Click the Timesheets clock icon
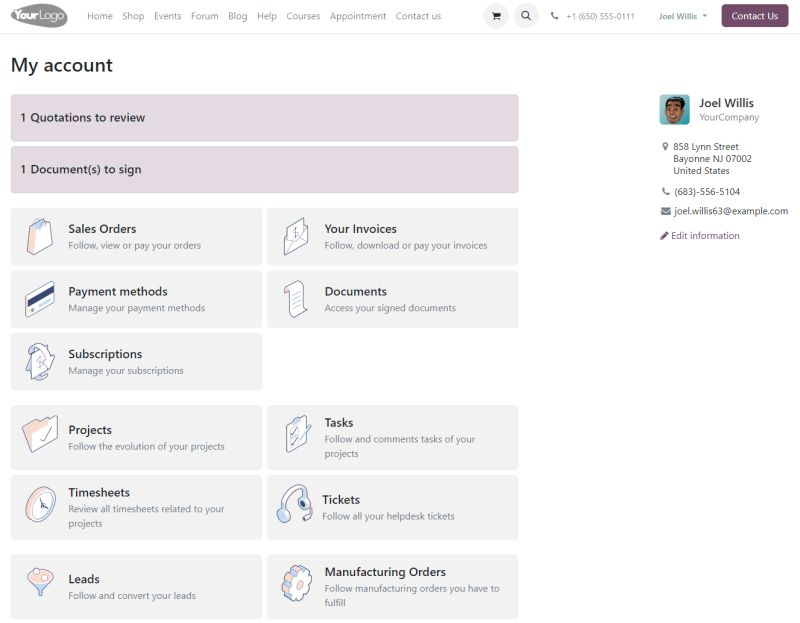The width and height of the screenshot is (800, 623). pyautogui.click(x=40, y=504)
